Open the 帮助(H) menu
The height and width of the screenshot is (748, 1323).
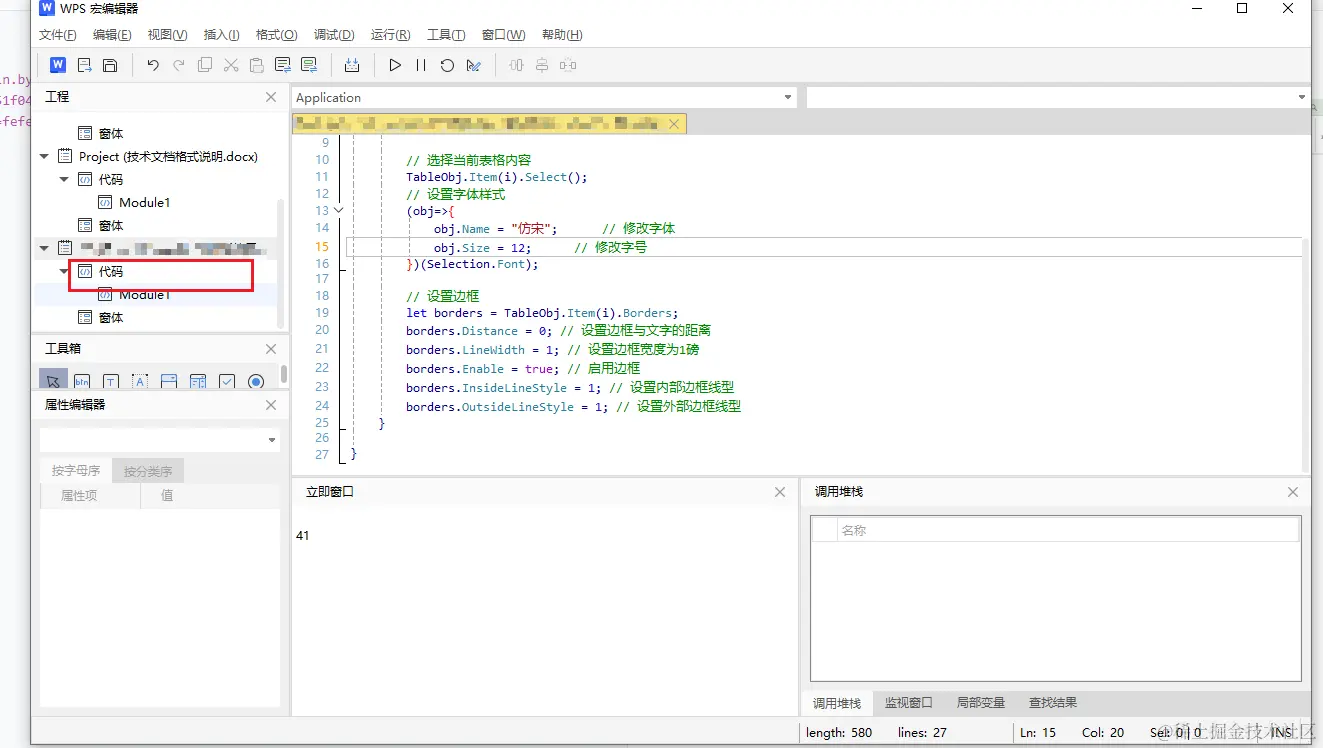click(562, 35)
